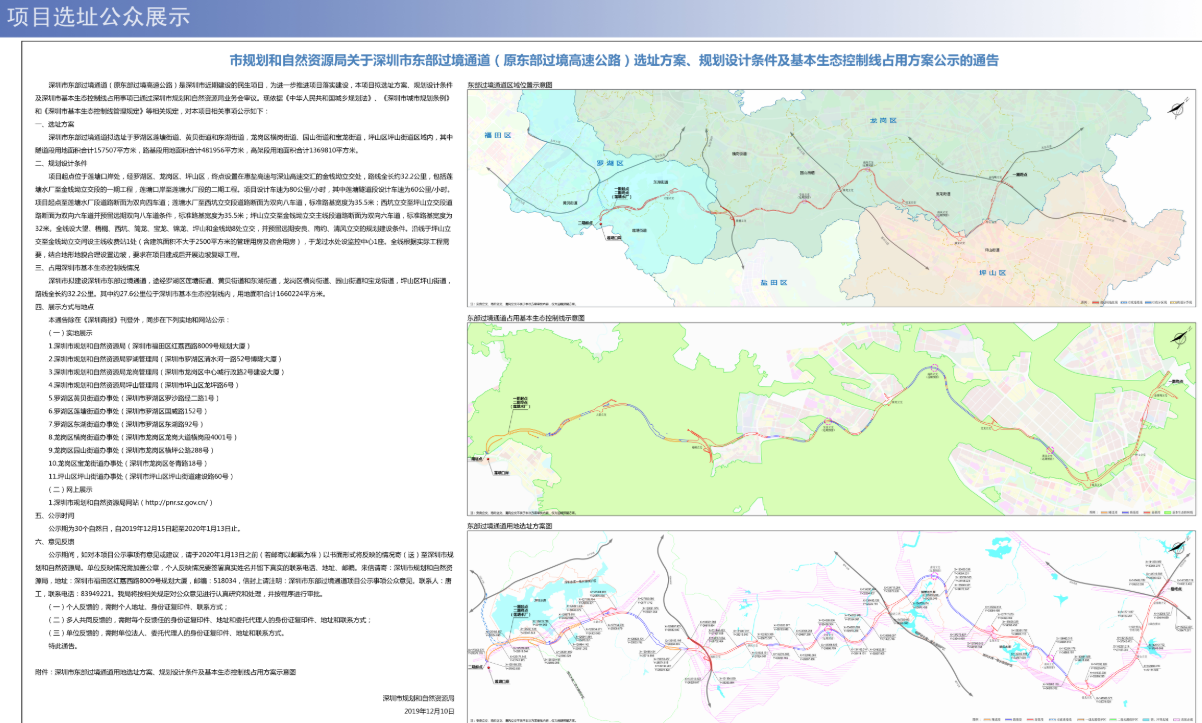
Task: Open the 东部过境通道区域位置示意图 map
Action: coord(831,199)
